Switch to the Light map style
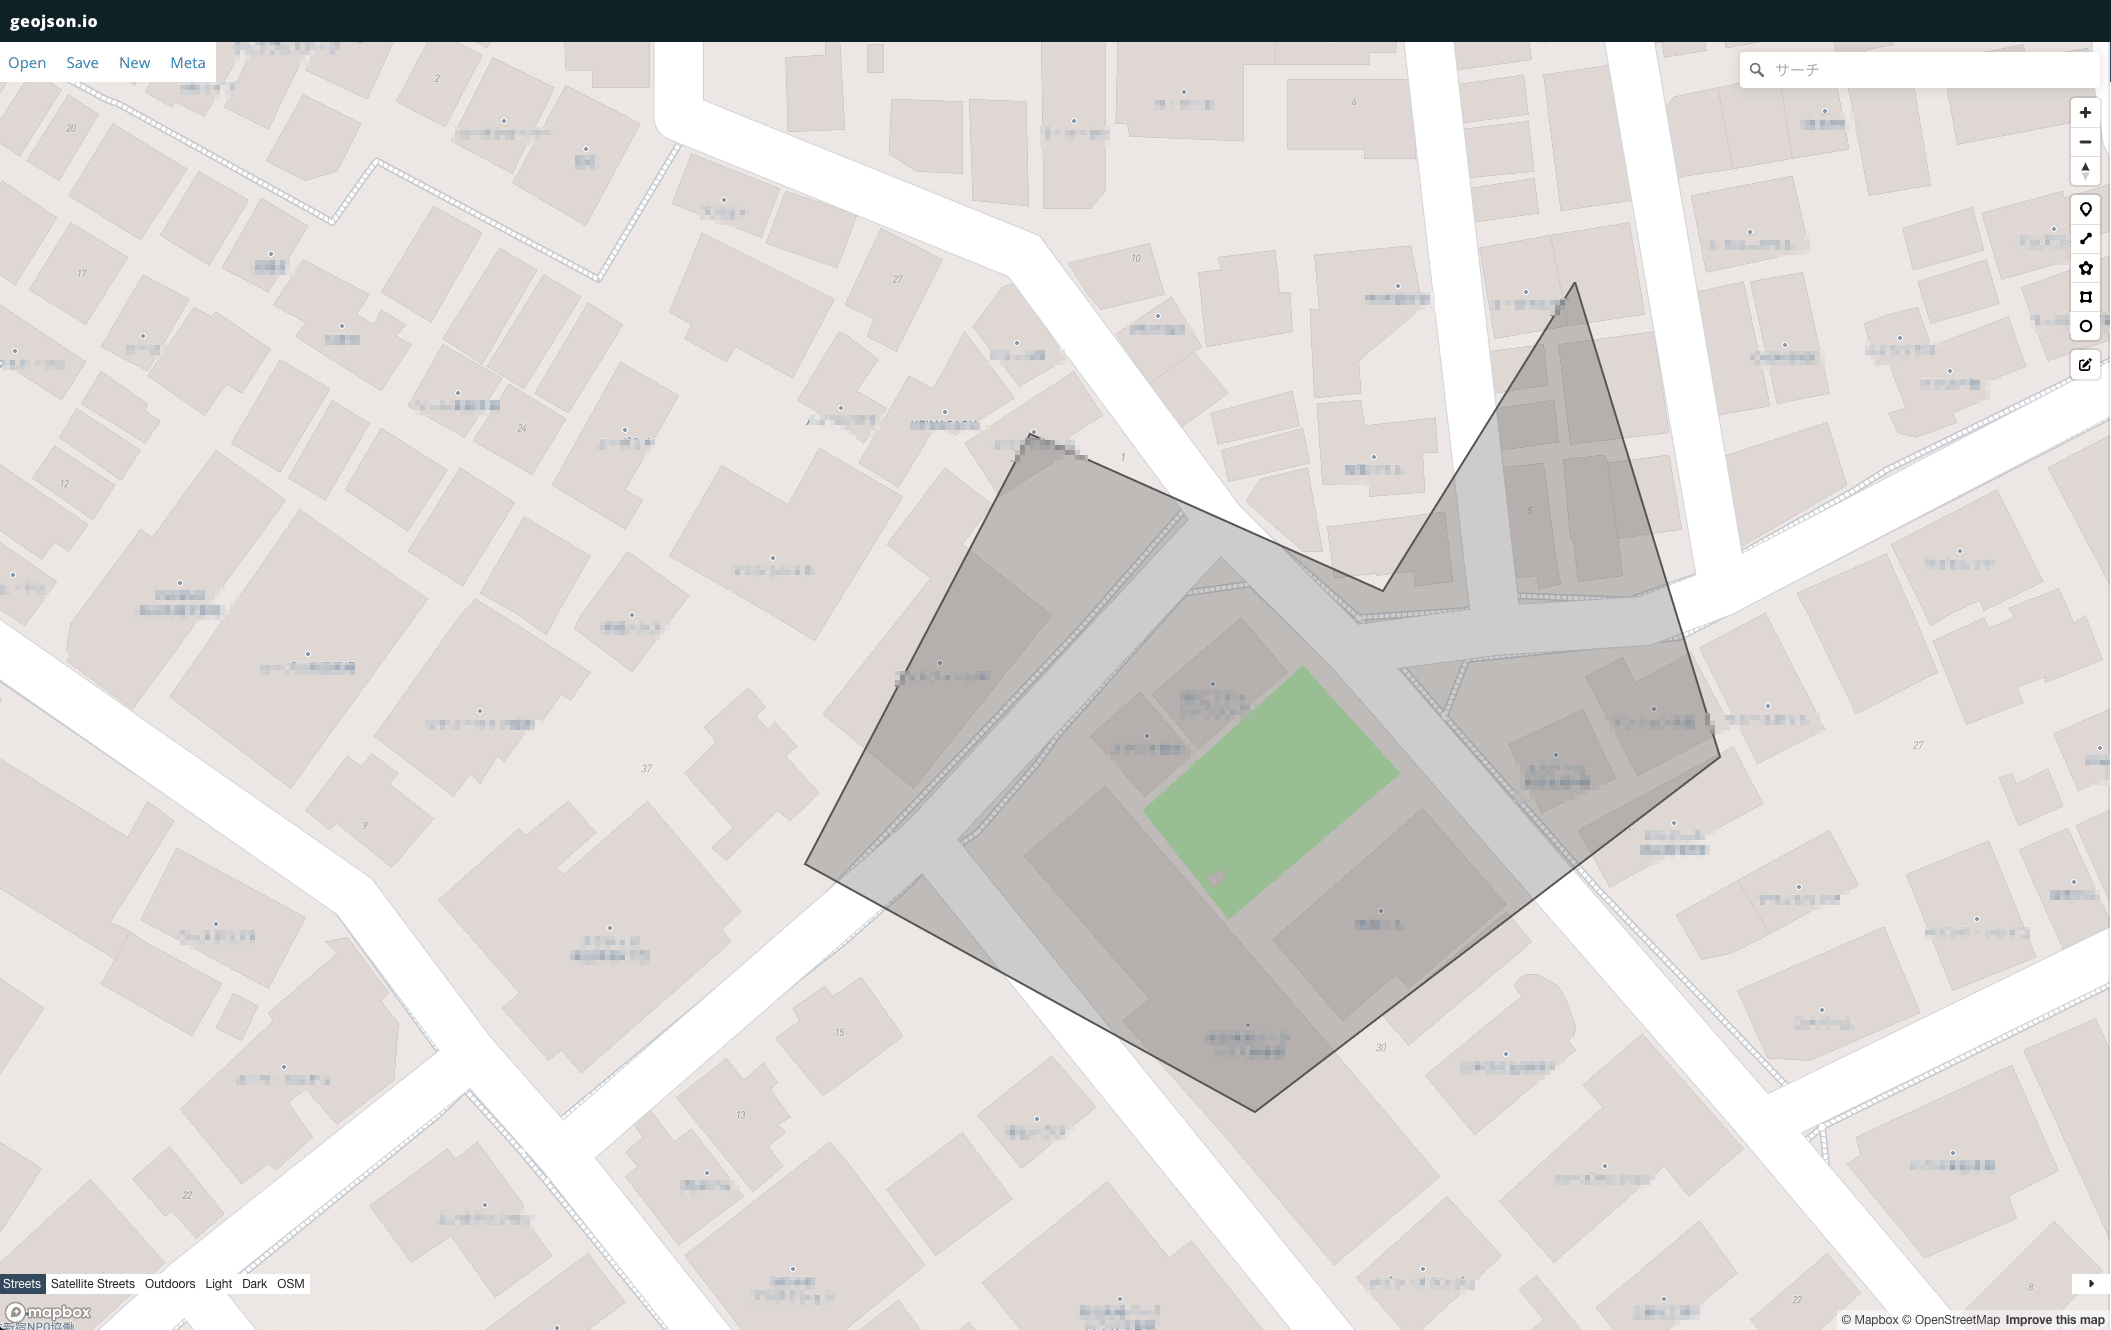 [218, 1284]
